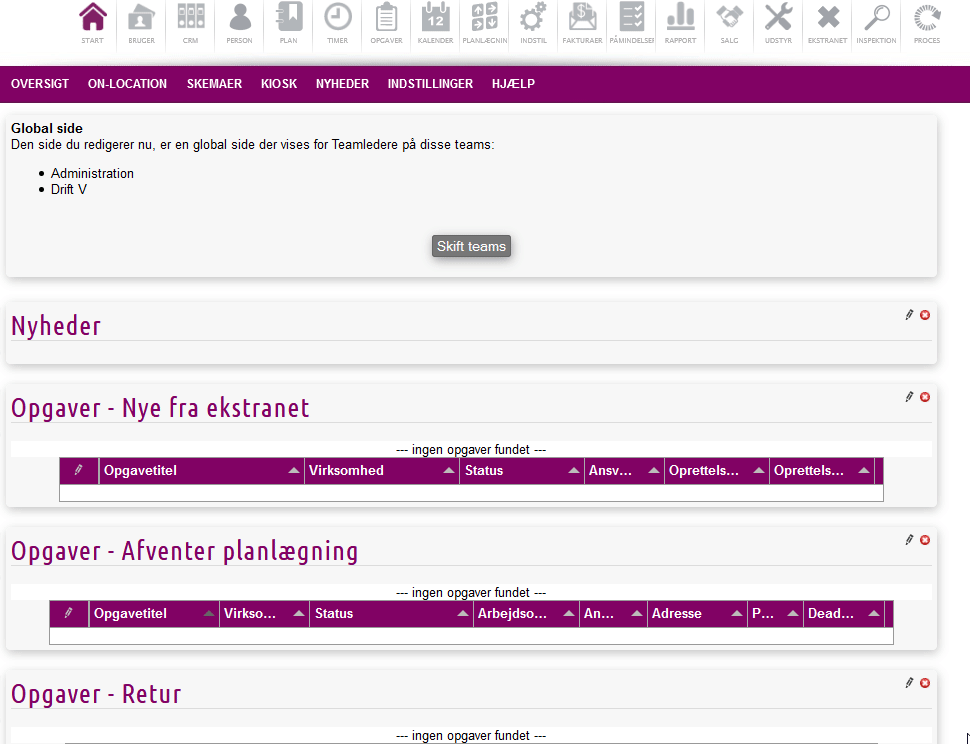Open the Kalender icon

coord(435,20)
